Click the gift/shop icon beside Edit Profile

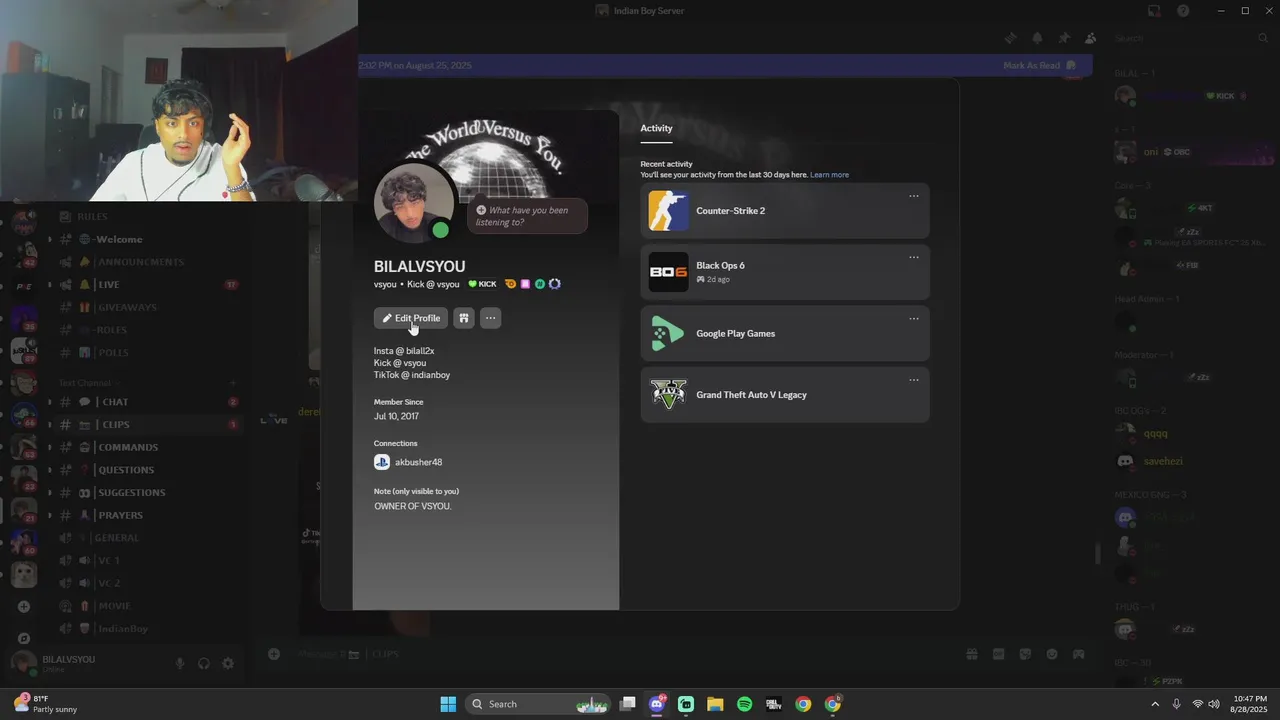(x=464, y=318)
